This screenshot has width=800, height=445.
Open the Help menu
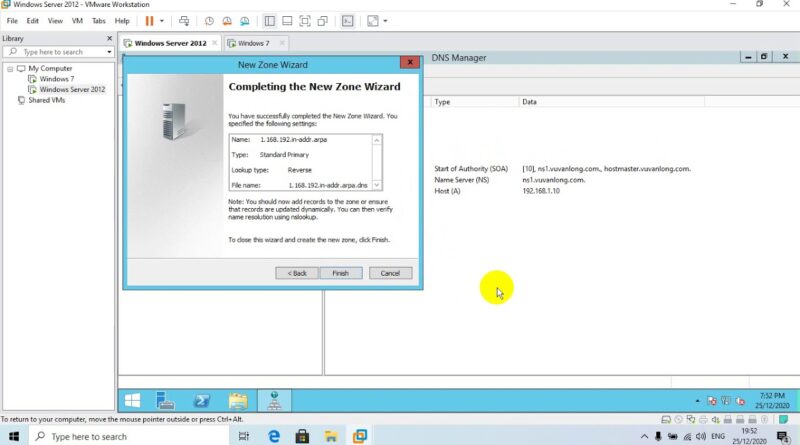[122, 21]
